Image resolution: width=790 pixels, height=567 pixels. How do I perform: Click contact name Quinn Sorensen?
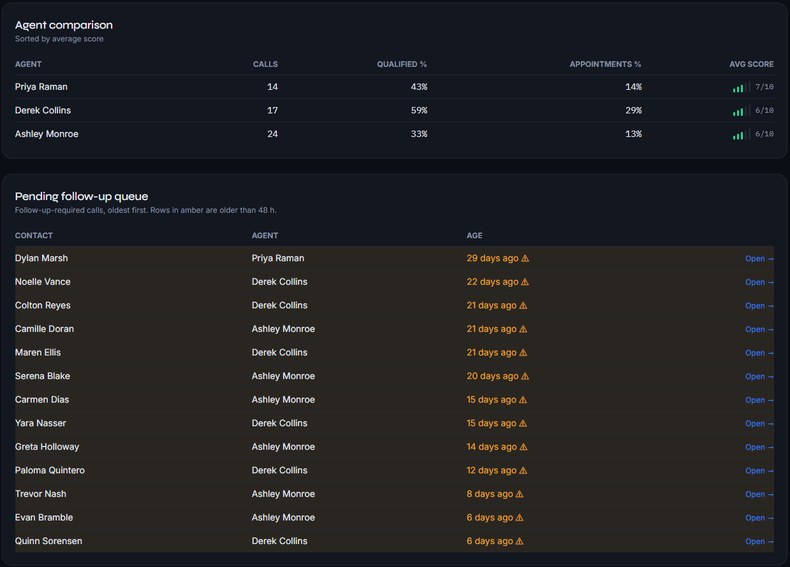tap(48, 541)
